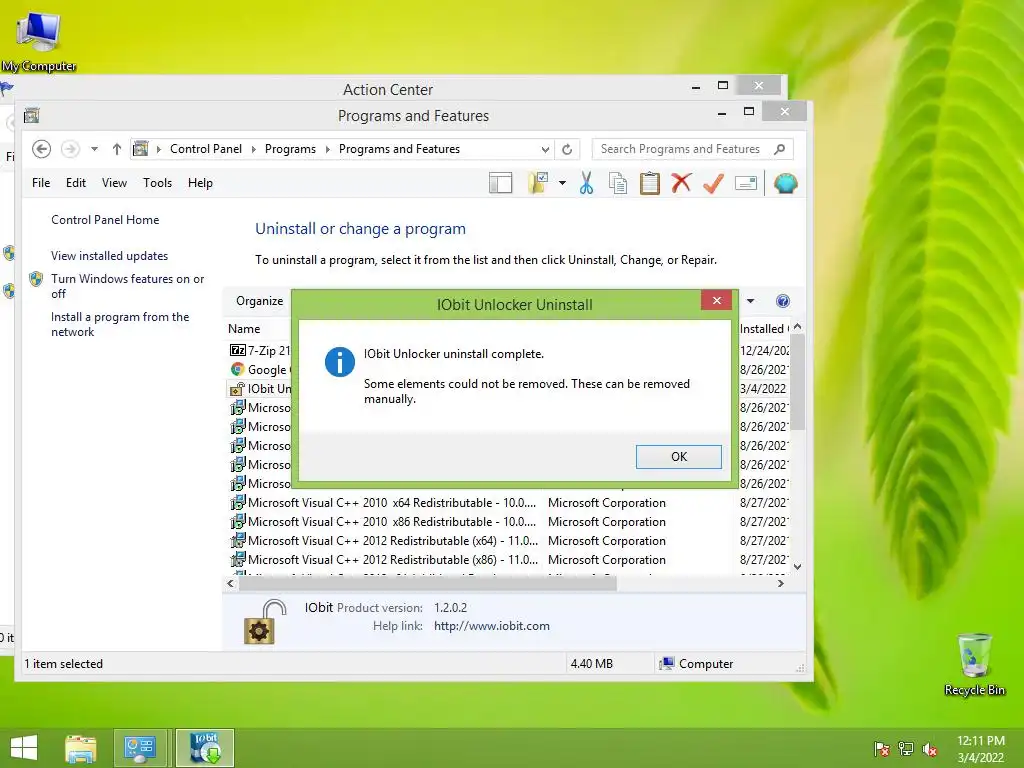Viewport: 1024px width, 768px height.
Task: Click the orange checkmark toolbar icon
Action: [x=713, y=184]
